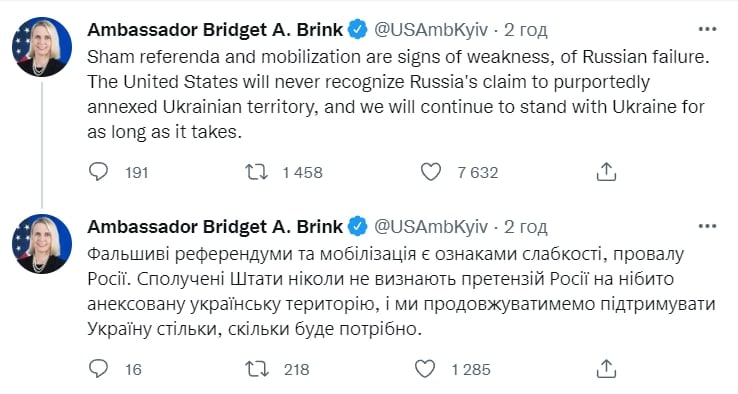Share the English tweet
This screenshot has width=738, height=394.
coord(606,172)
